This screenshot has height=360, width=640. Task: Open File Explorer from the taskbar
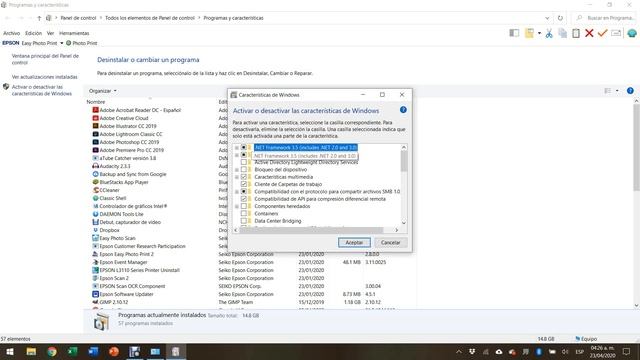(31, 351)
